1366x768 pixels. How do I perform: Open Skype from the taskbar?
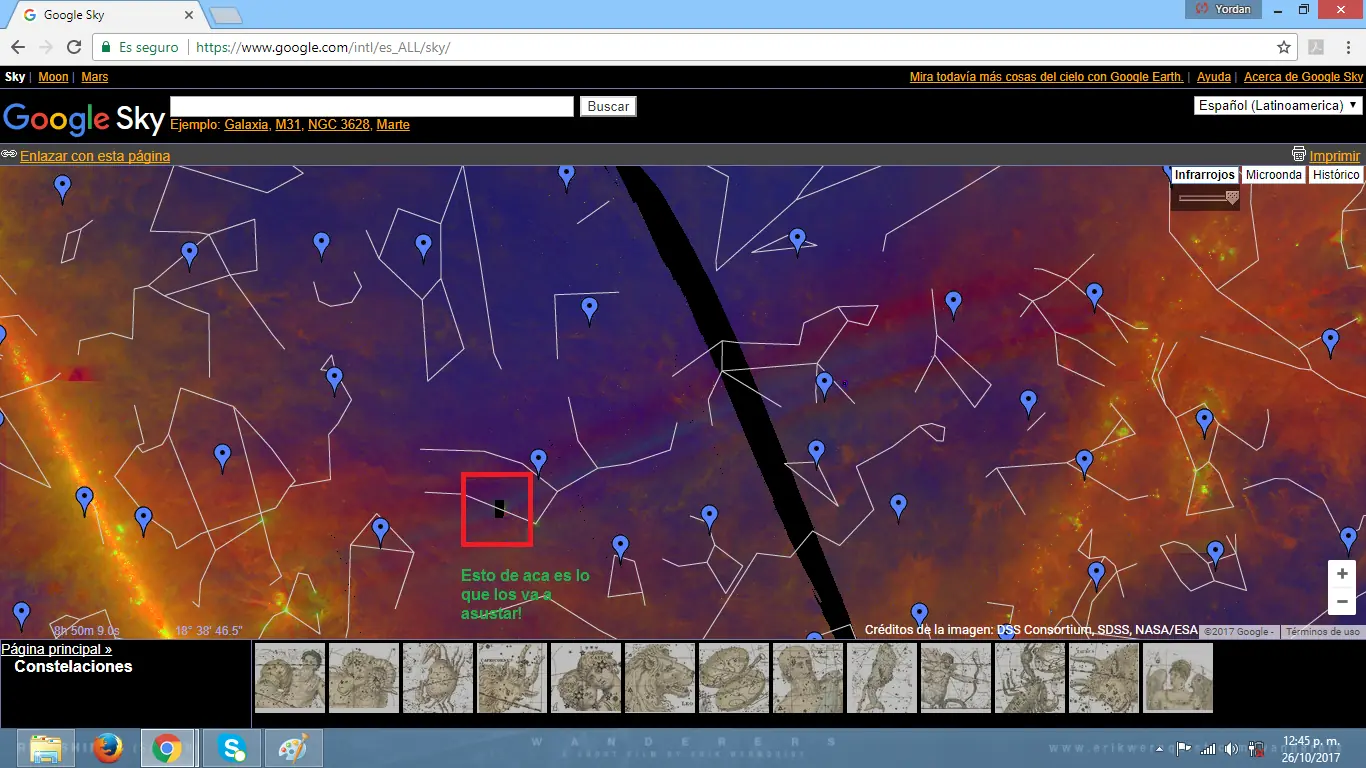[233, 748]
